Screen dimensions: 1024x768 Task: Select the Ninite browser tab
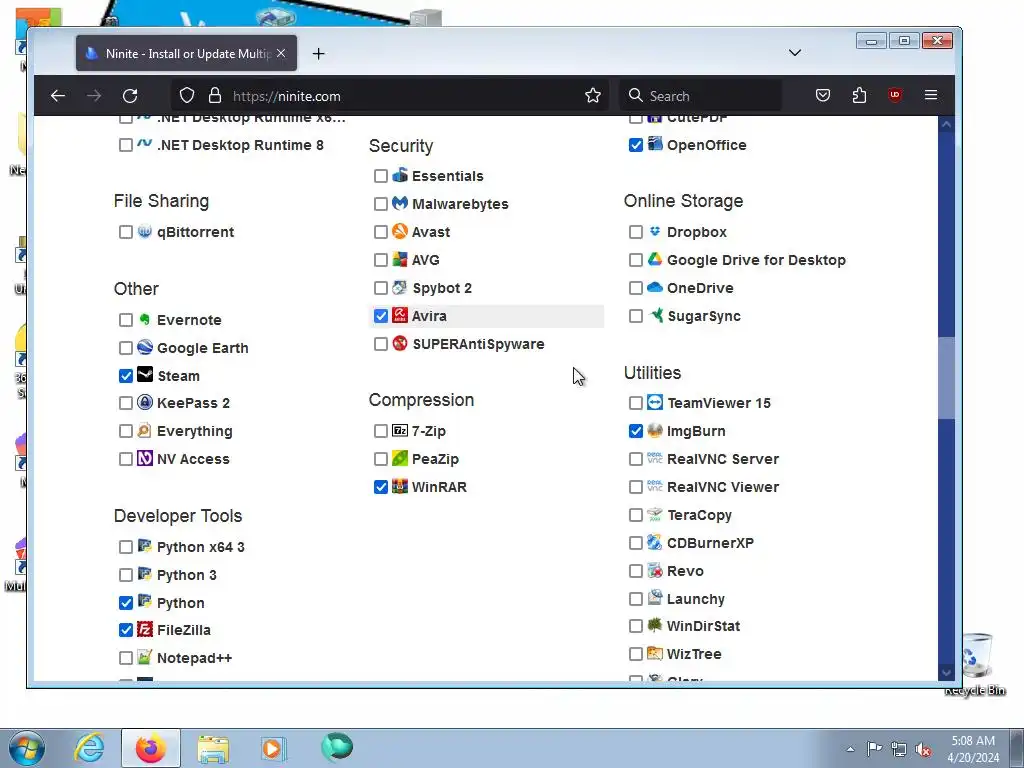coord(186,54)
